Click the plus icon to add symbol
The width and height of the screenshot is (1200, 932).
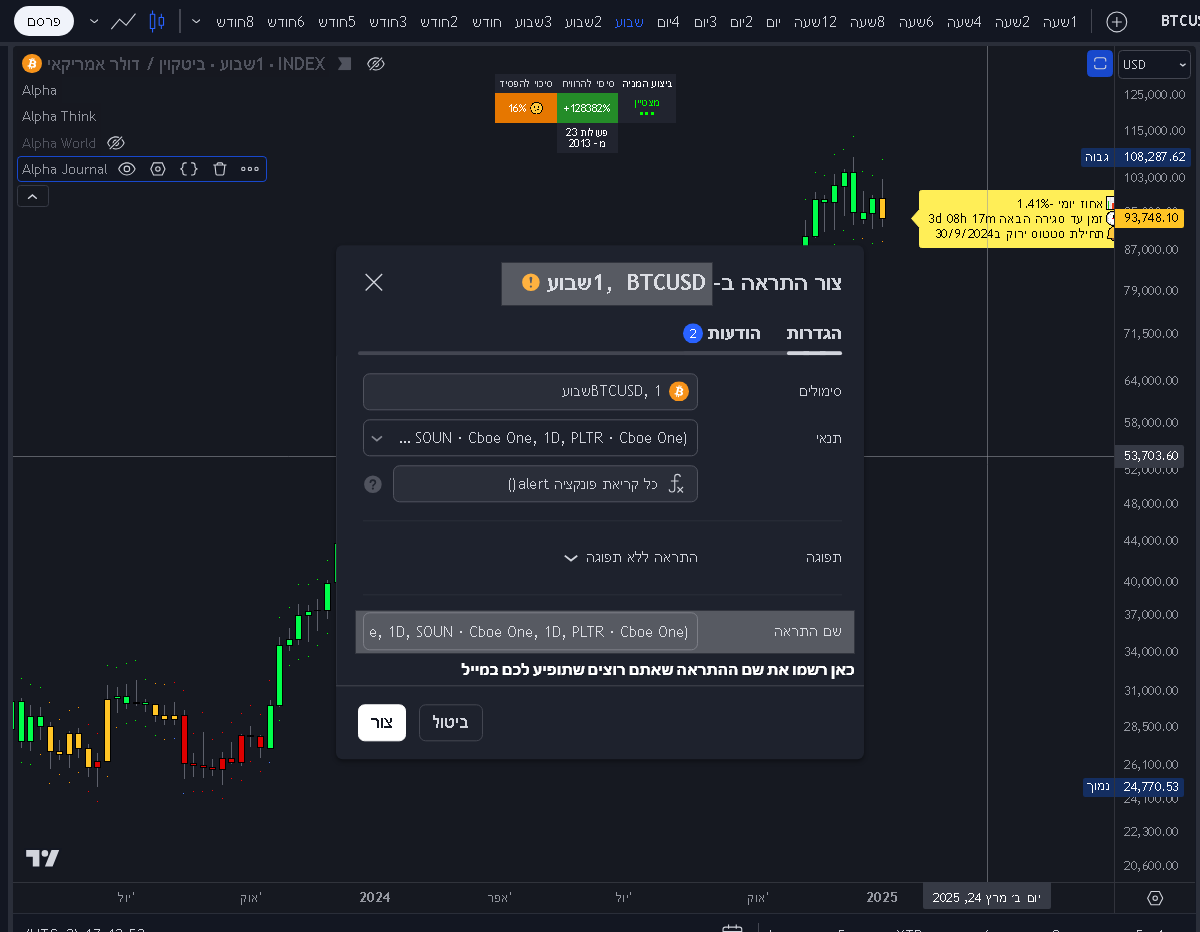(x=1117, y=21)
